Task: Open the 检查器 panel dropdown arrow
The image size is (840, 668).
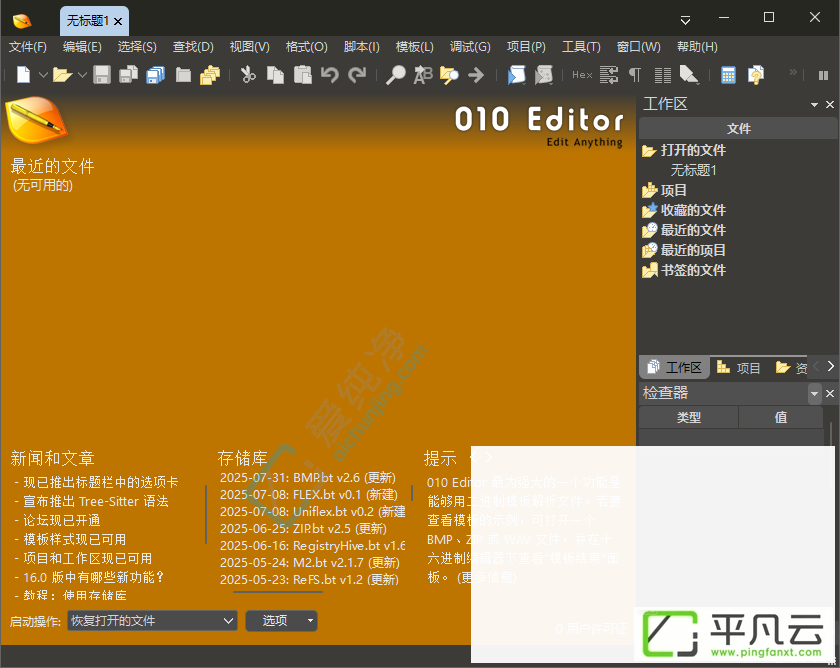Action: click(814, 394)
